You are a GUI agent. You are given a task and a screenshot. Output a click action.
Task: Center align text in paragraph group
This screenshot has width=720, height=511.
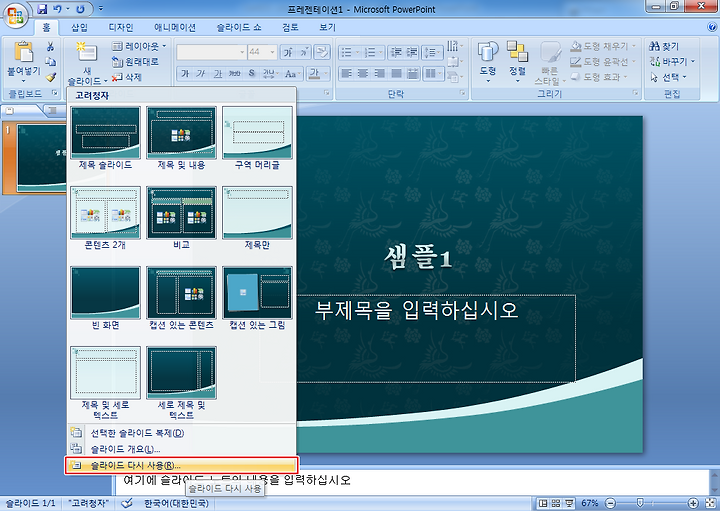point(363,73)
